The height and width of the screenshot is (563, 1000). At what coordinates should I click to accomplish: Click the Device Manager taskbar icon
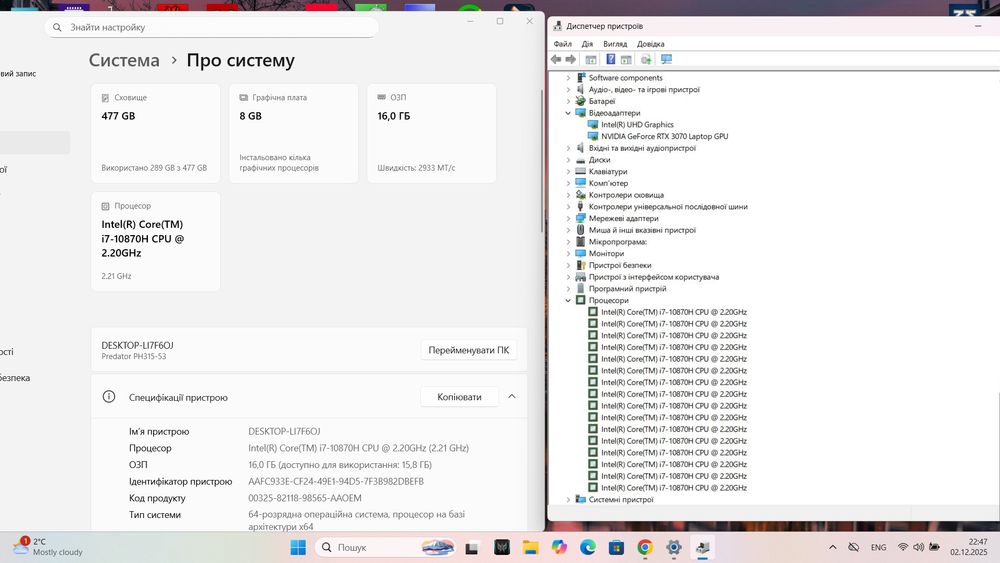[x=702, y=547]
